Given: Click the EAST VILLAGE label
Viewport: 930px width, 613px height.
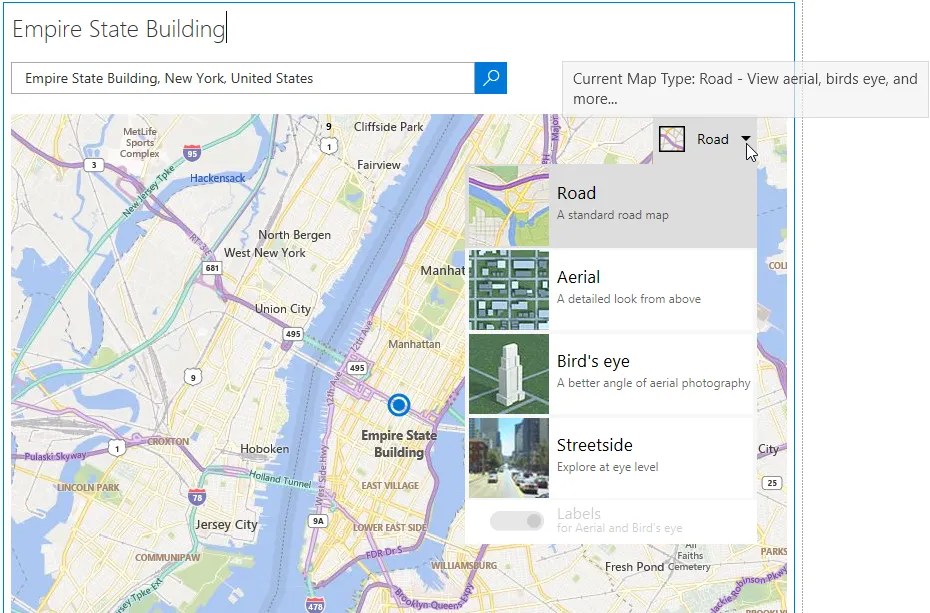Looking at the screenshot, I should (x=390, y=486).
